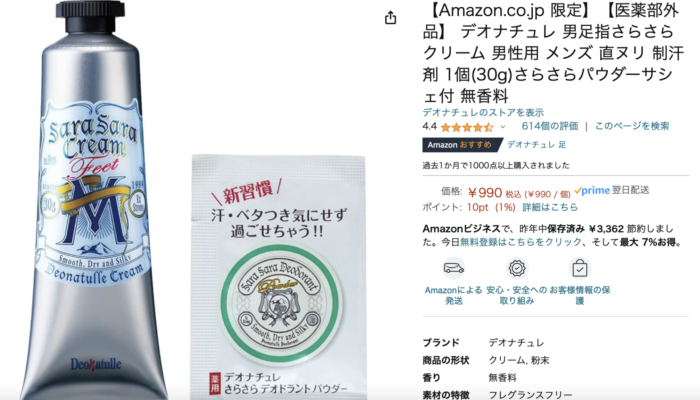Click the Amazon delivery truck icon
The height and width of the screenshot is (400, 700).
click(x=454, y=268)
